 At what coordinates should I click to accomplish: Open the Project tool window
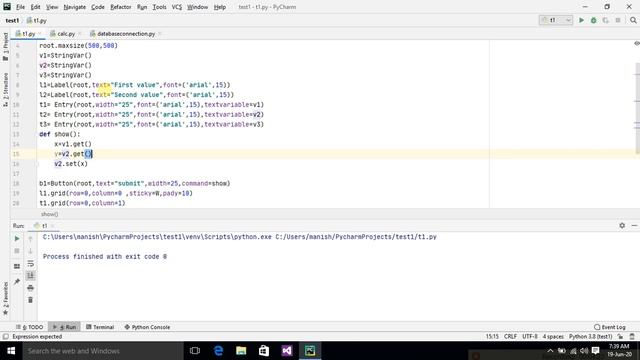click(5, 47)
